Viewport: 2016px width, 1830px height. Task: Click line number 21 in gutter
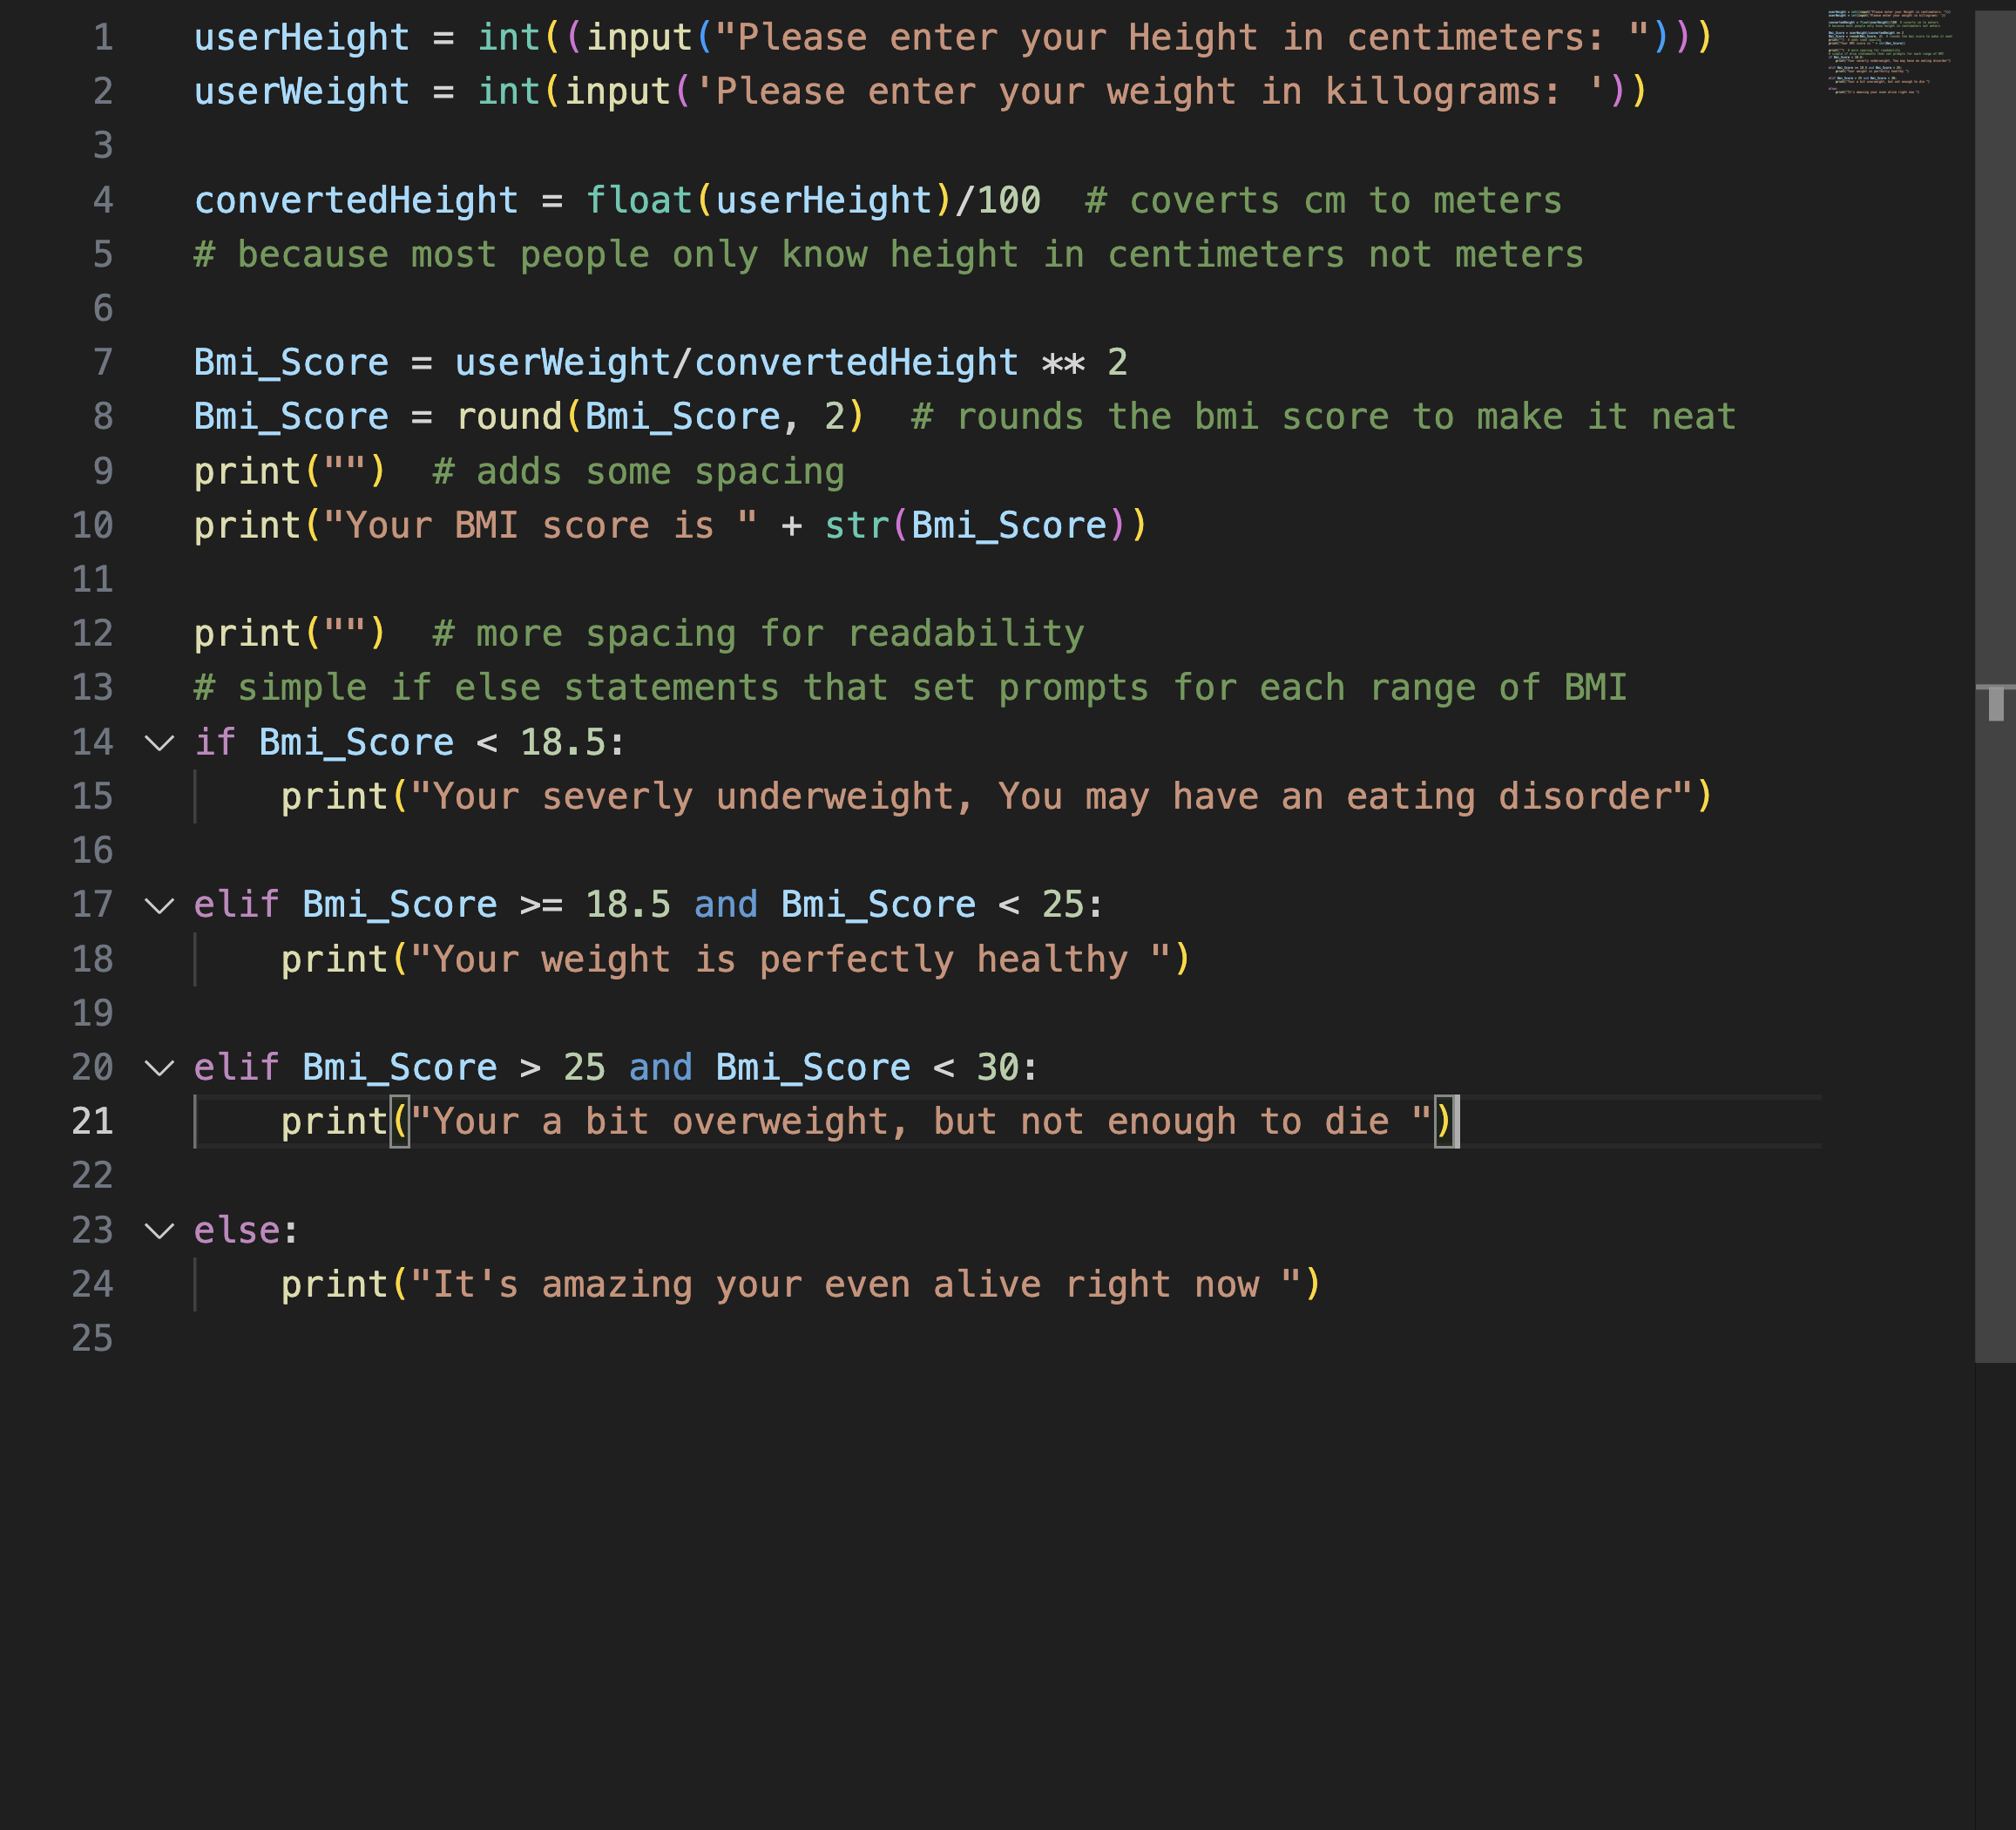click(93, 1122)
